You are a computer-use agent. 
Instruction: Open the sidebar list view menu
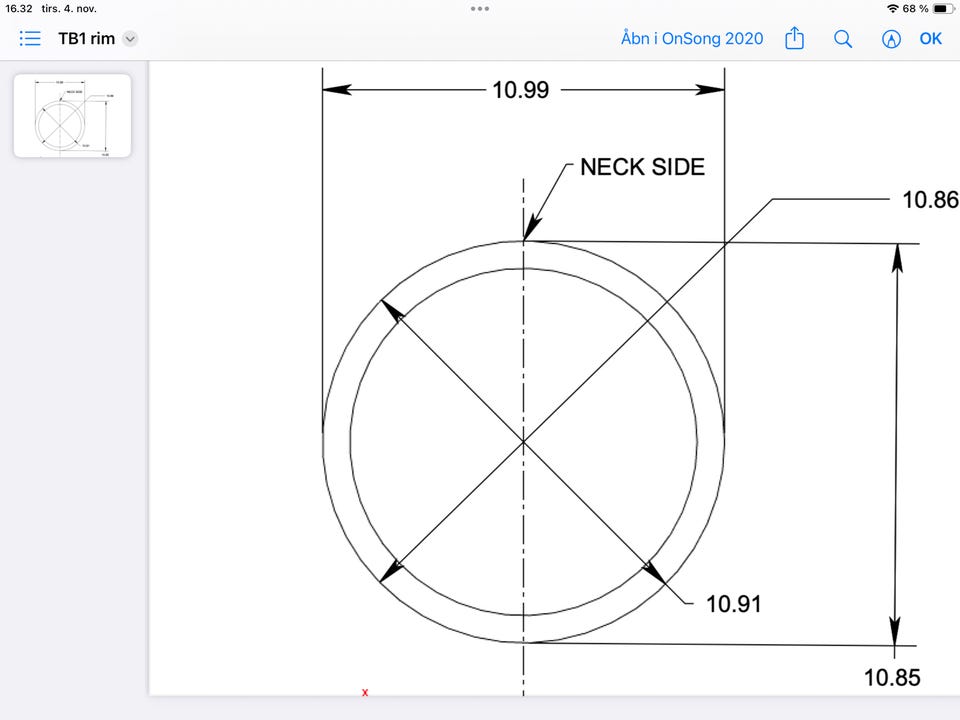tap(29, 39)
